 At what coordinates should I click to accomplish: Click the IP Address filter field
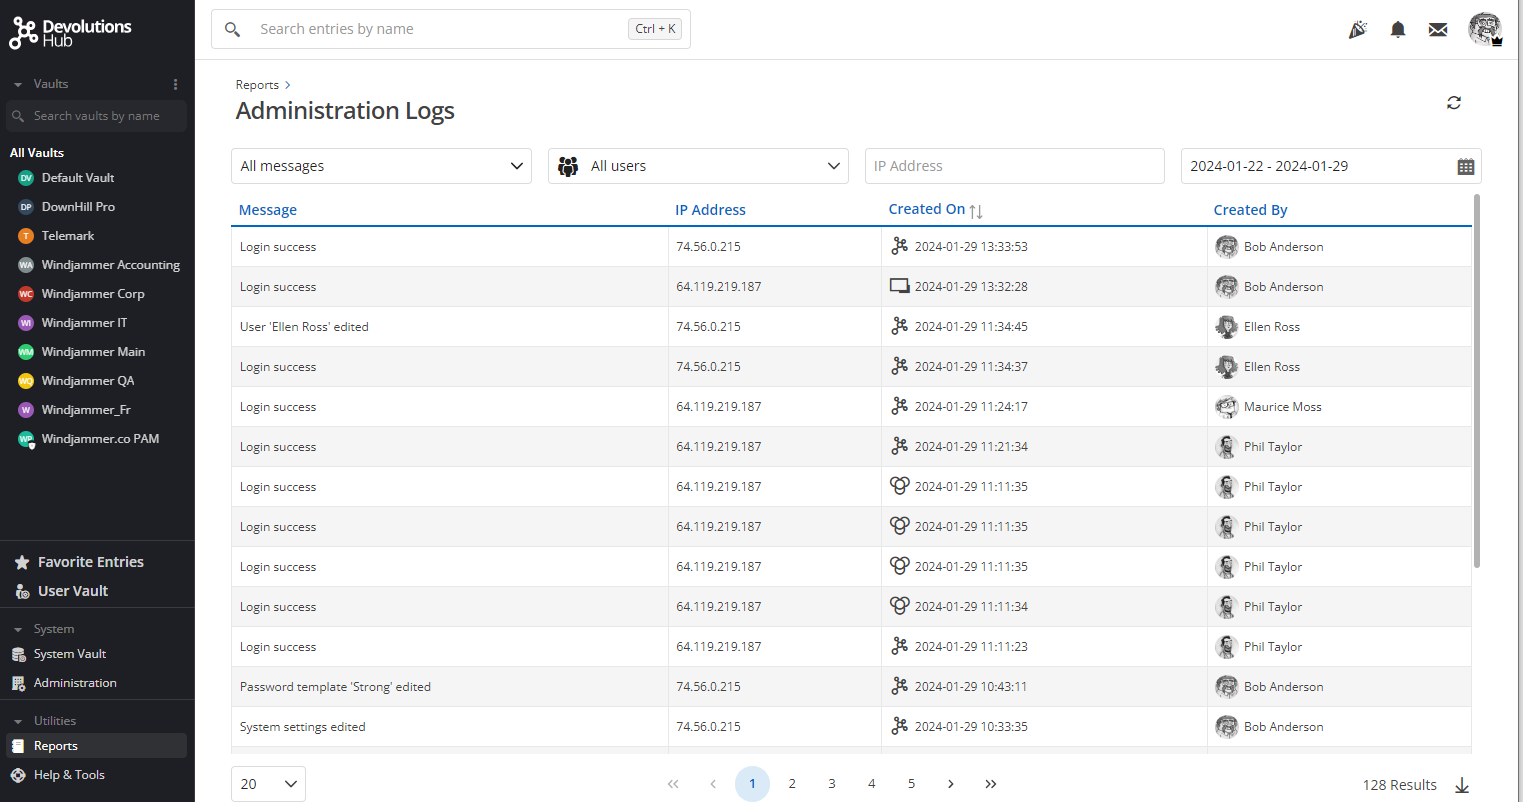(1014, 166)
